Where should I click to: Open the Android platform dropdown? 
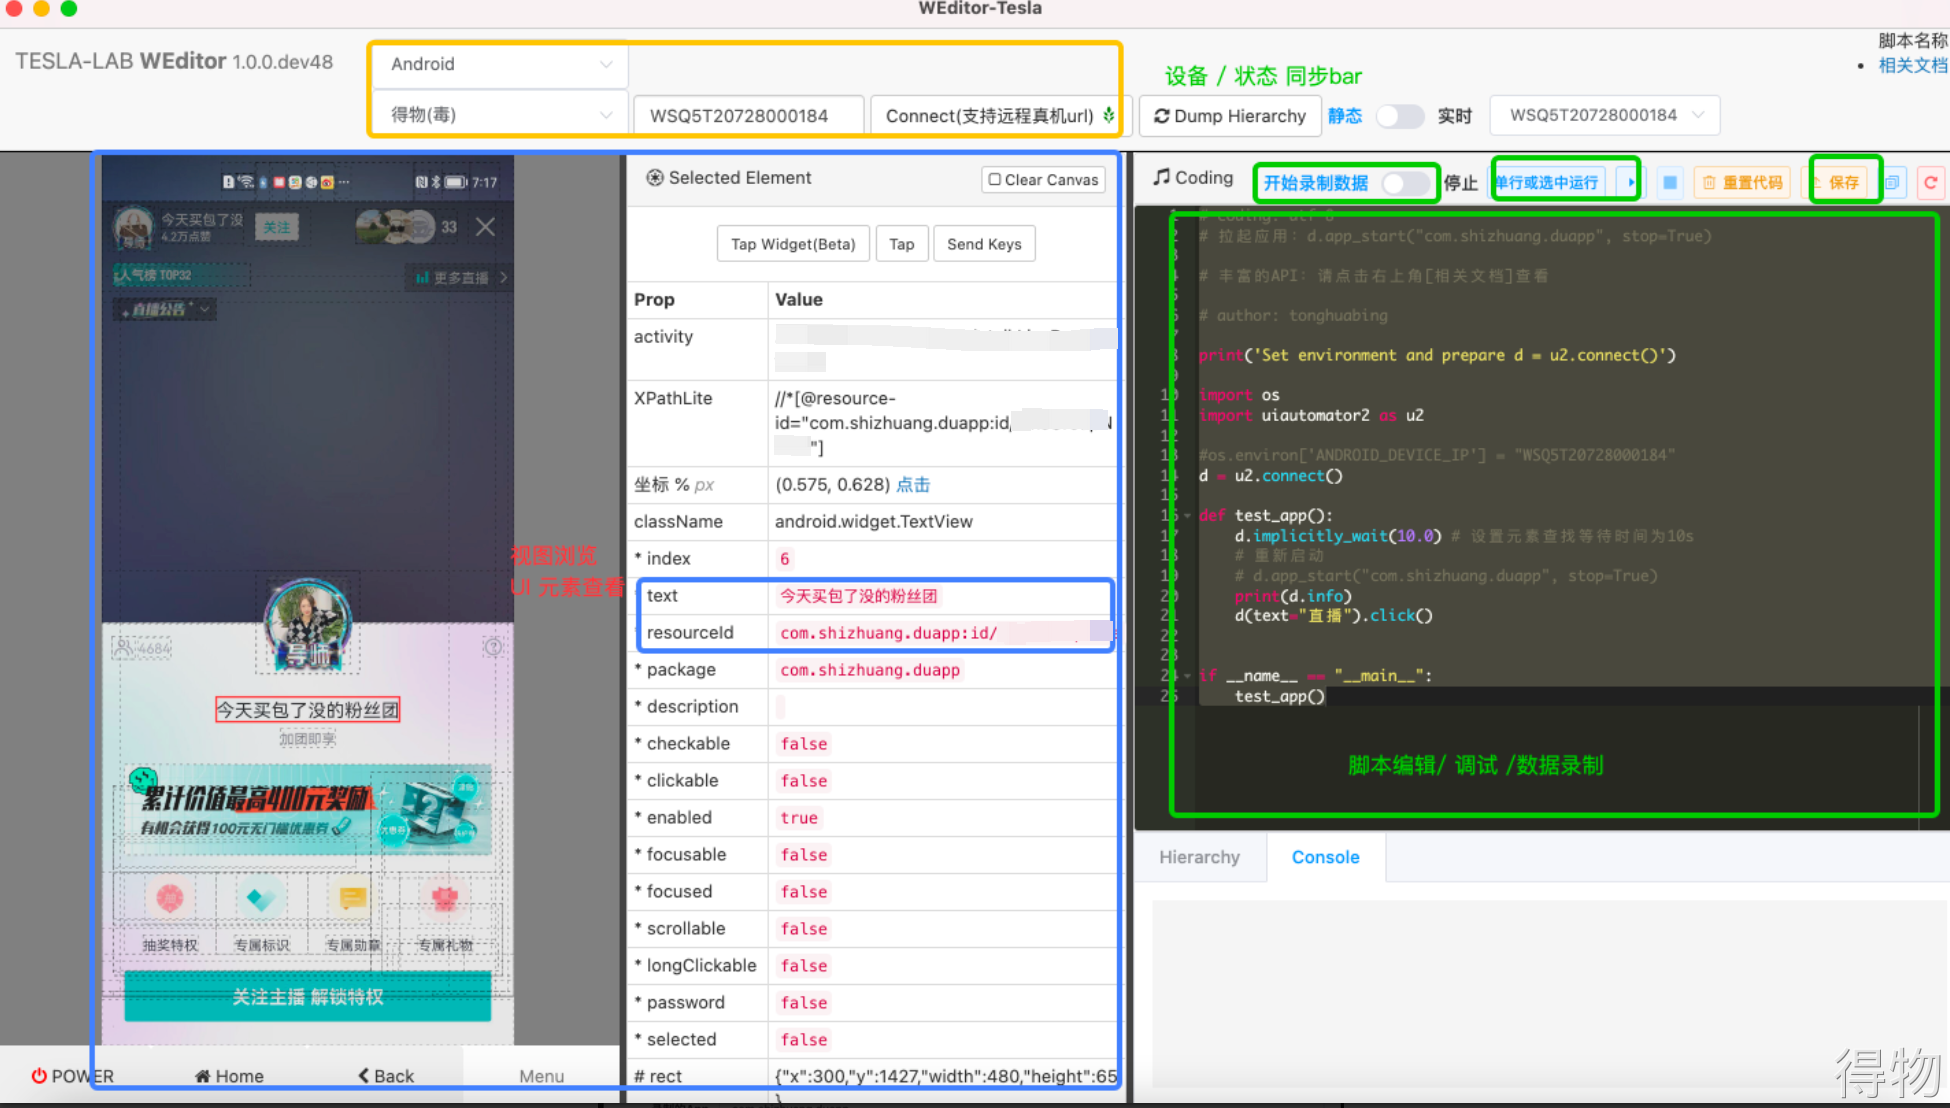(x=500, y=64)
